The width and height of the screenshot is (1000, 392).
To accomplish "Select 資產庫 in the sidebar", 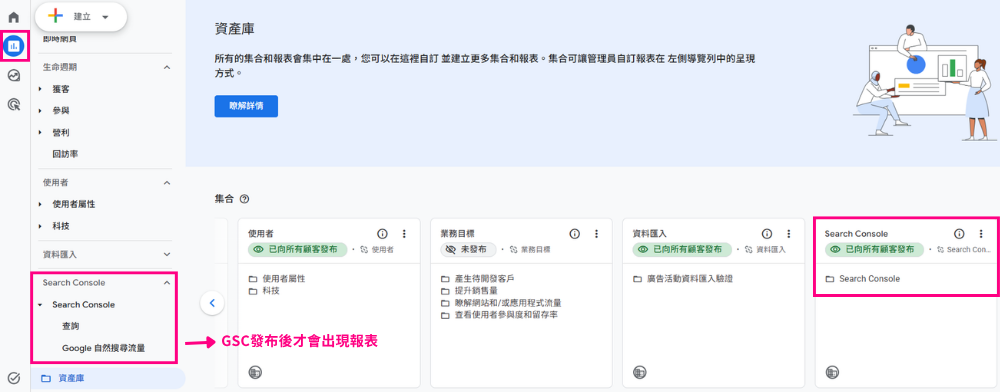I will 108,379.
